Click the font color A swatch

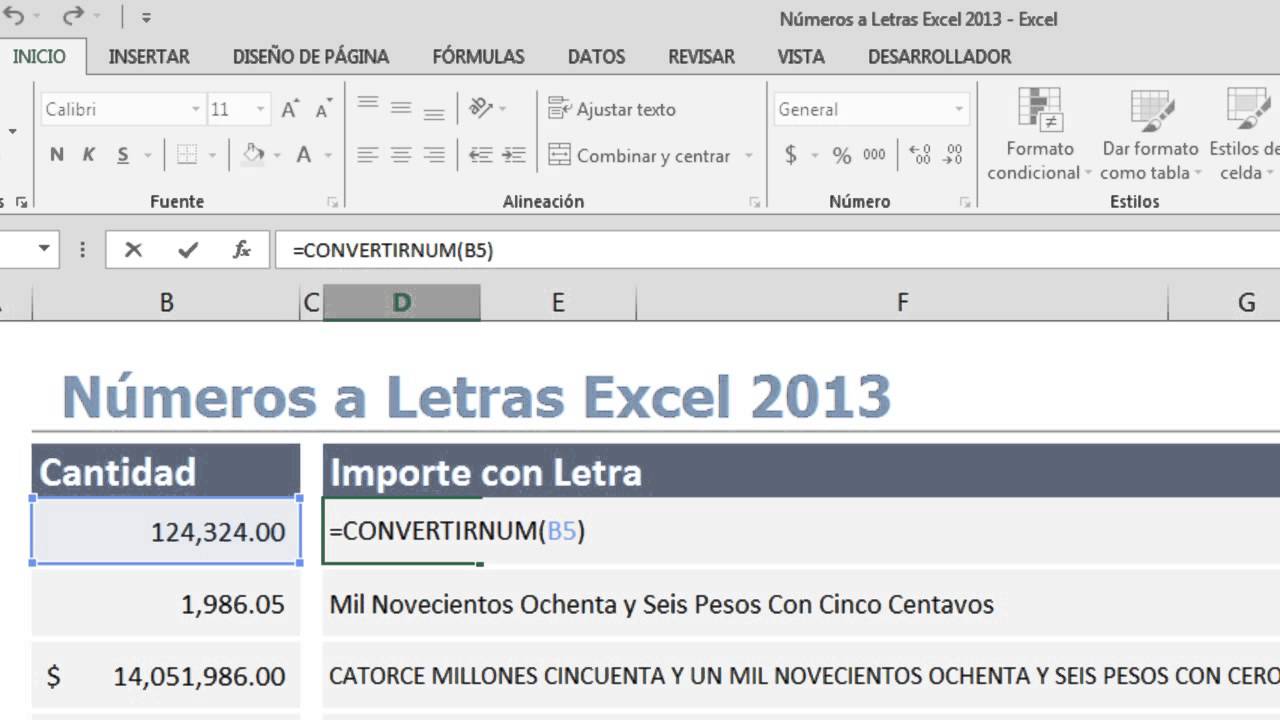click(304, 155)
